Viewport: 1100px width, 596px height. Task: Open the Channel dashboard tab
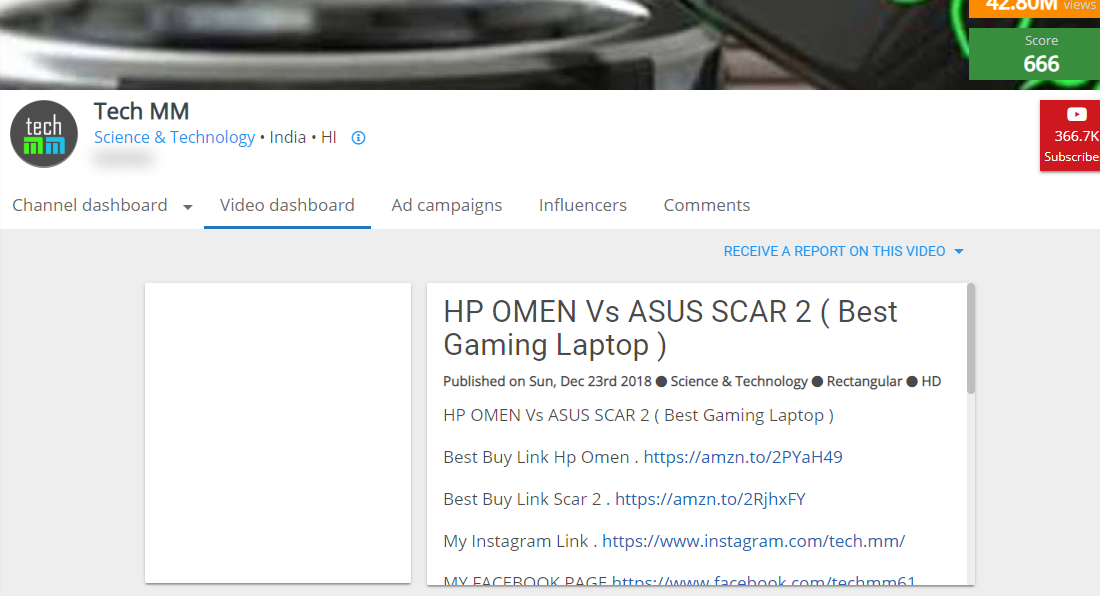(x=90, y=205)
